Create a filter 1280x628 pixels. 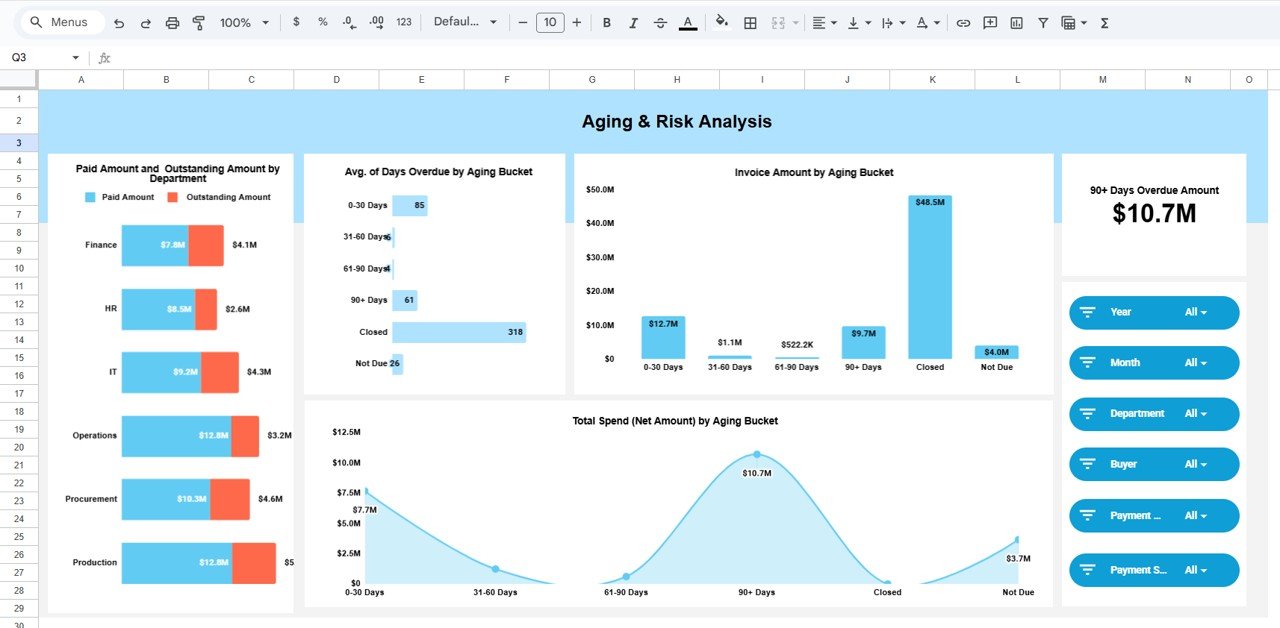(1041, 21)
